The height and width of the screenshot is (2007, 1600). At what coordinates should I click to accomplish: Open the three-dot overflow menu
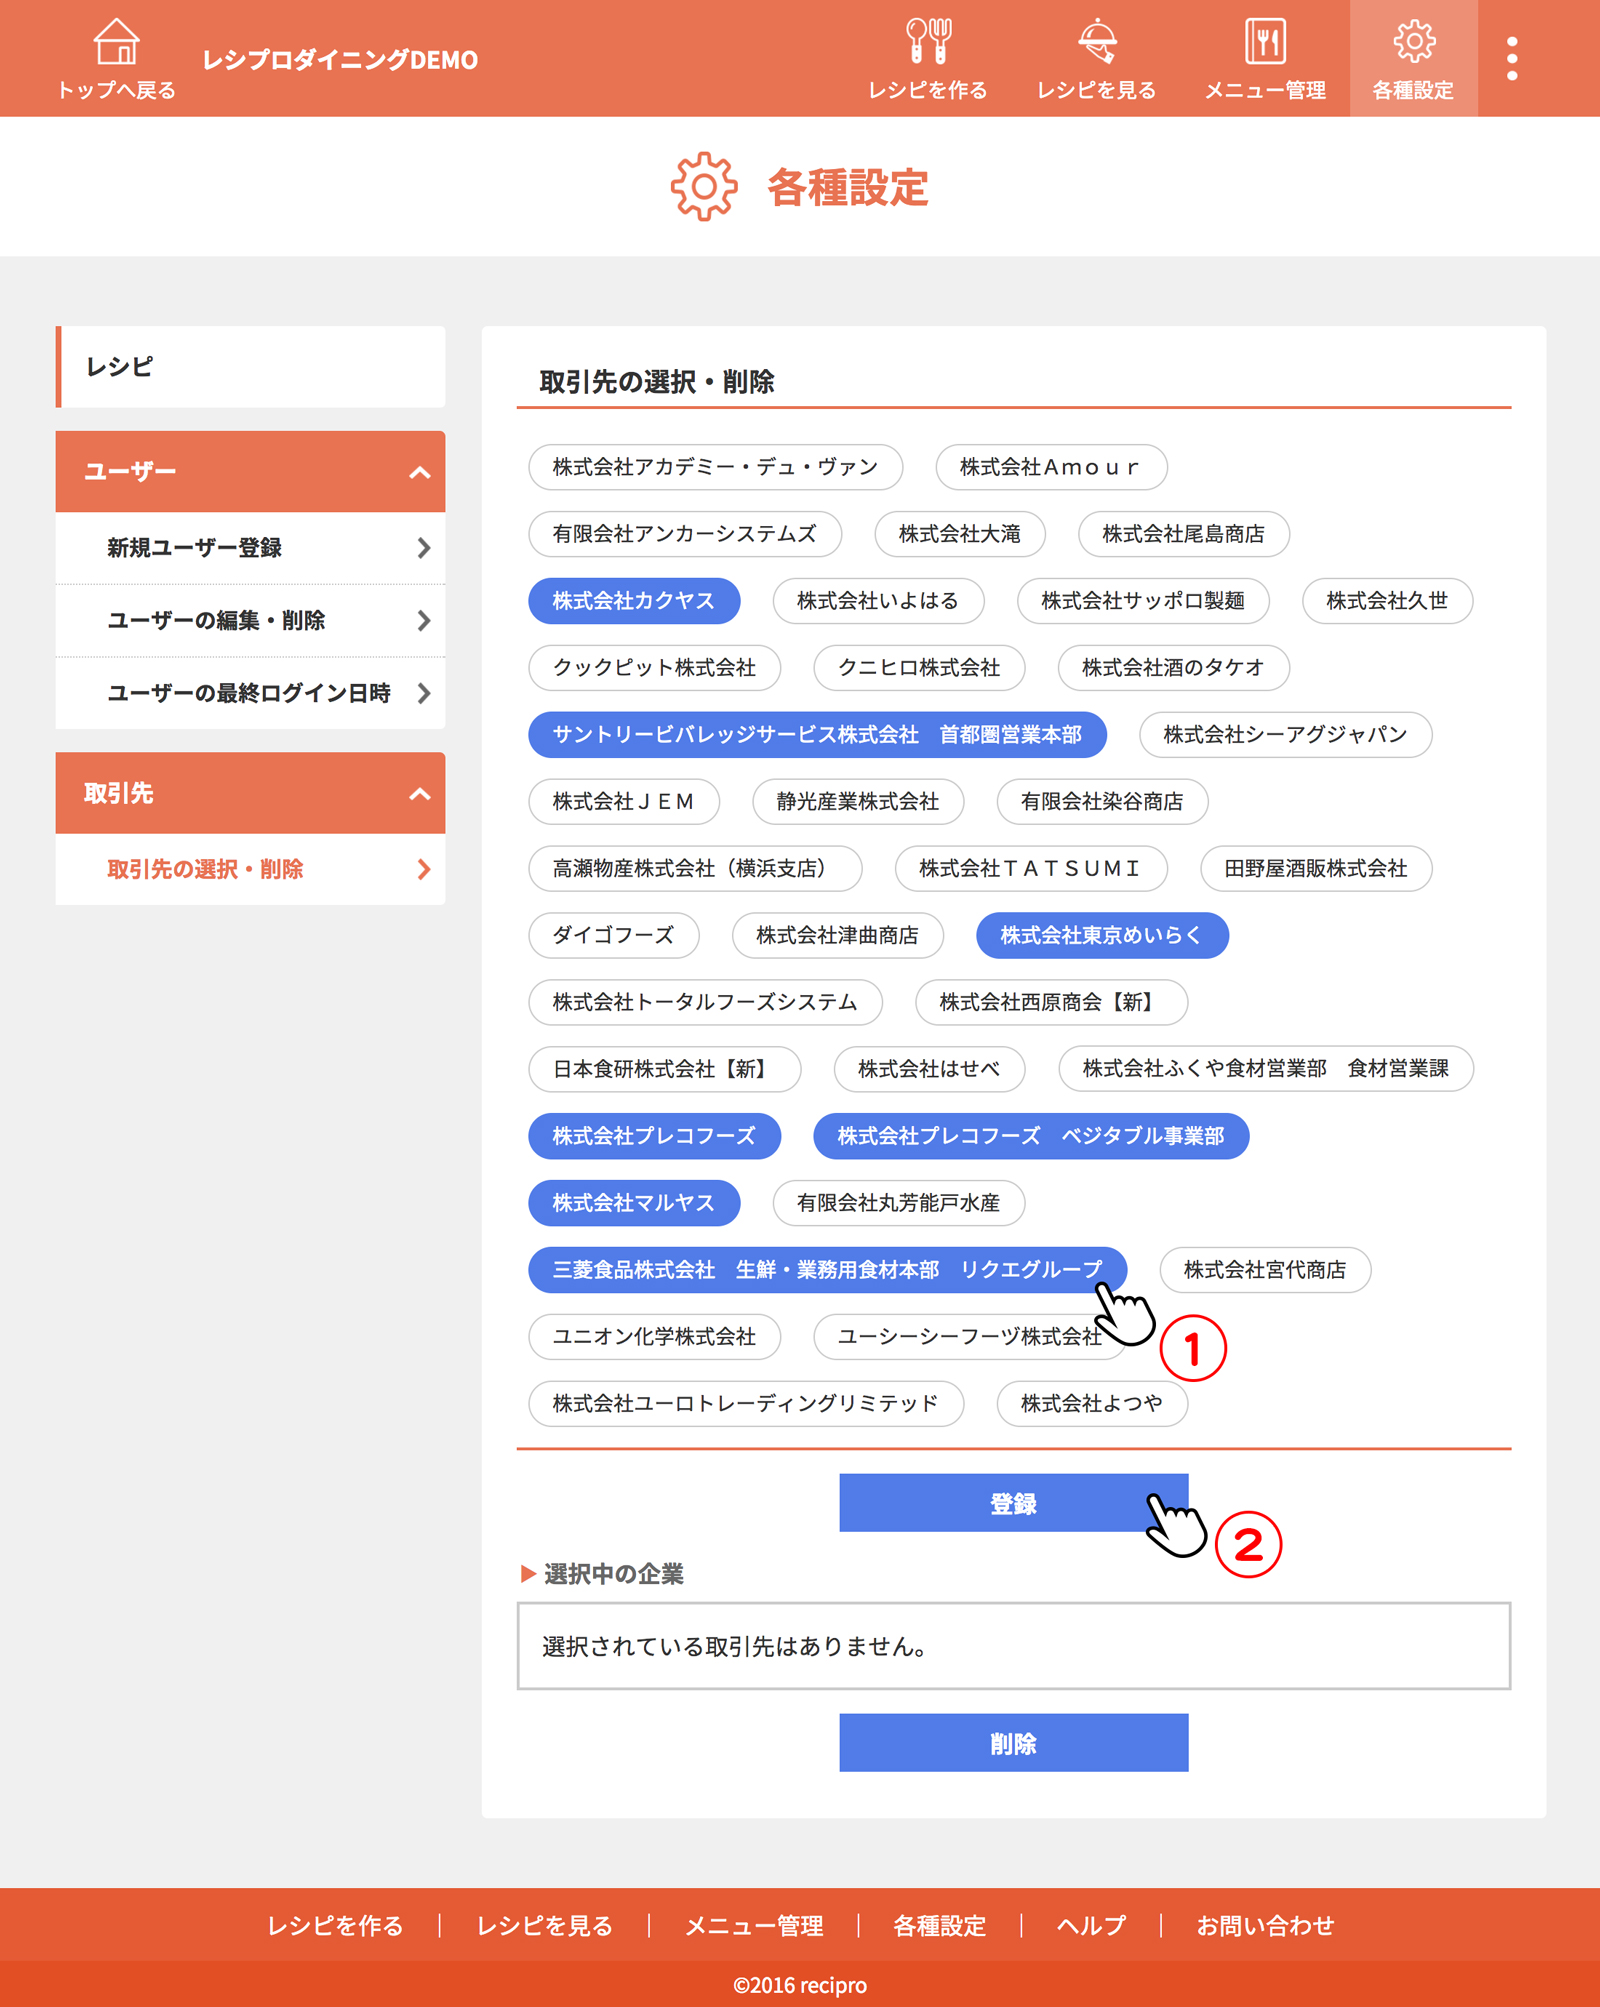(x=1512, y=59)
